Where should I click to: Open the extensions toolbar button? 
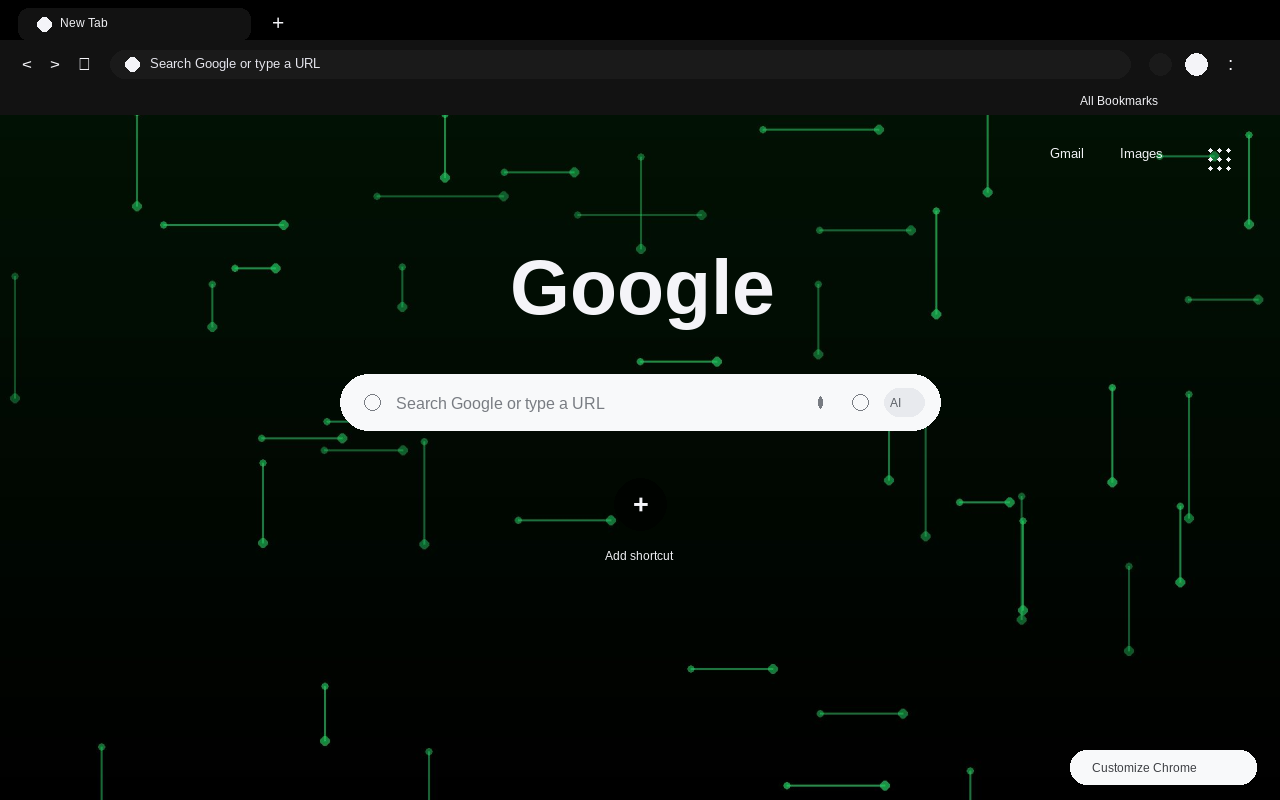(1160, 64)
